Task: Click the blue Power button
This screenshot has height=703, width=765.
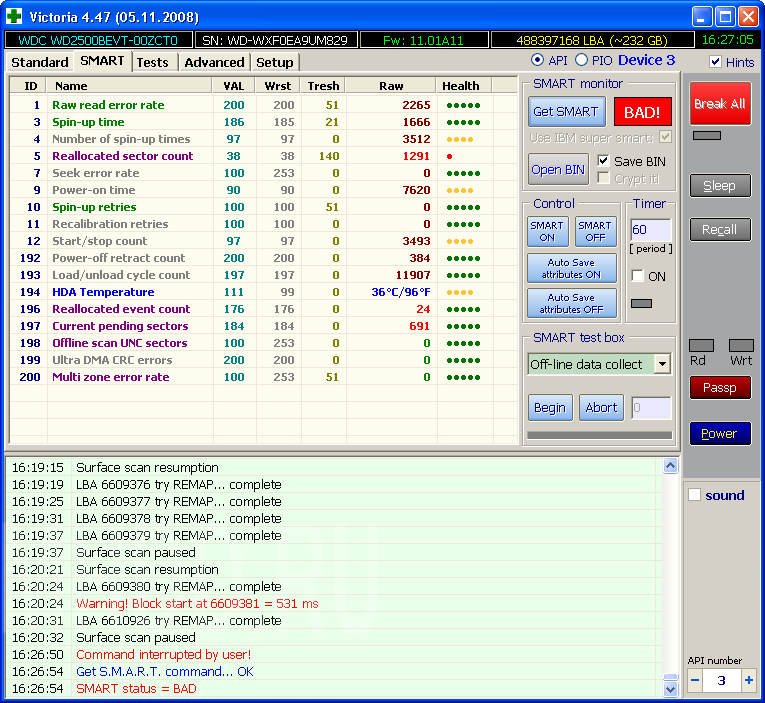Action: (719, 434)
